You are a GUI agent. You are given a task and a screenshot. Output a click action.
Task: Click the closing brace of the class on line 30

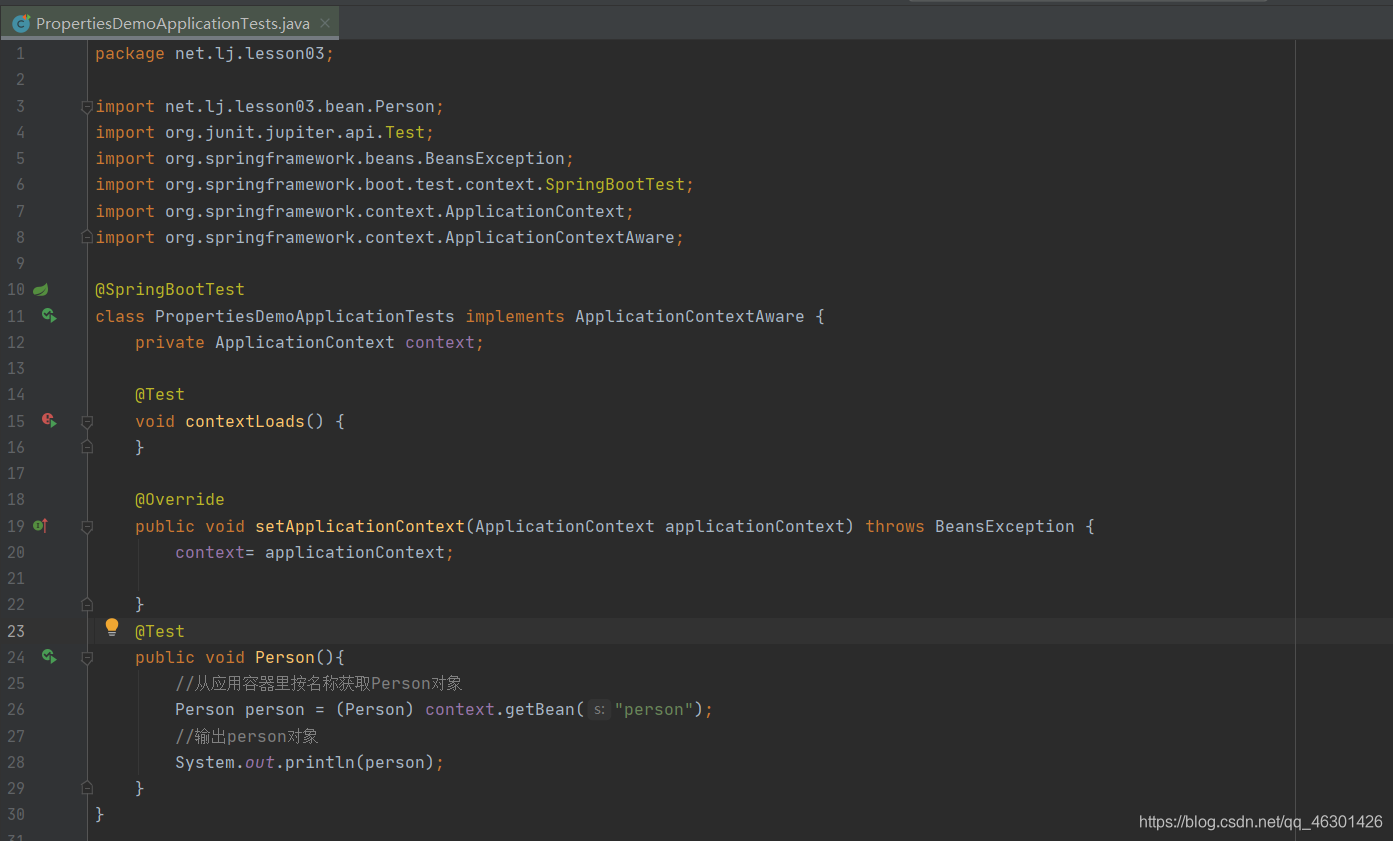100,815
